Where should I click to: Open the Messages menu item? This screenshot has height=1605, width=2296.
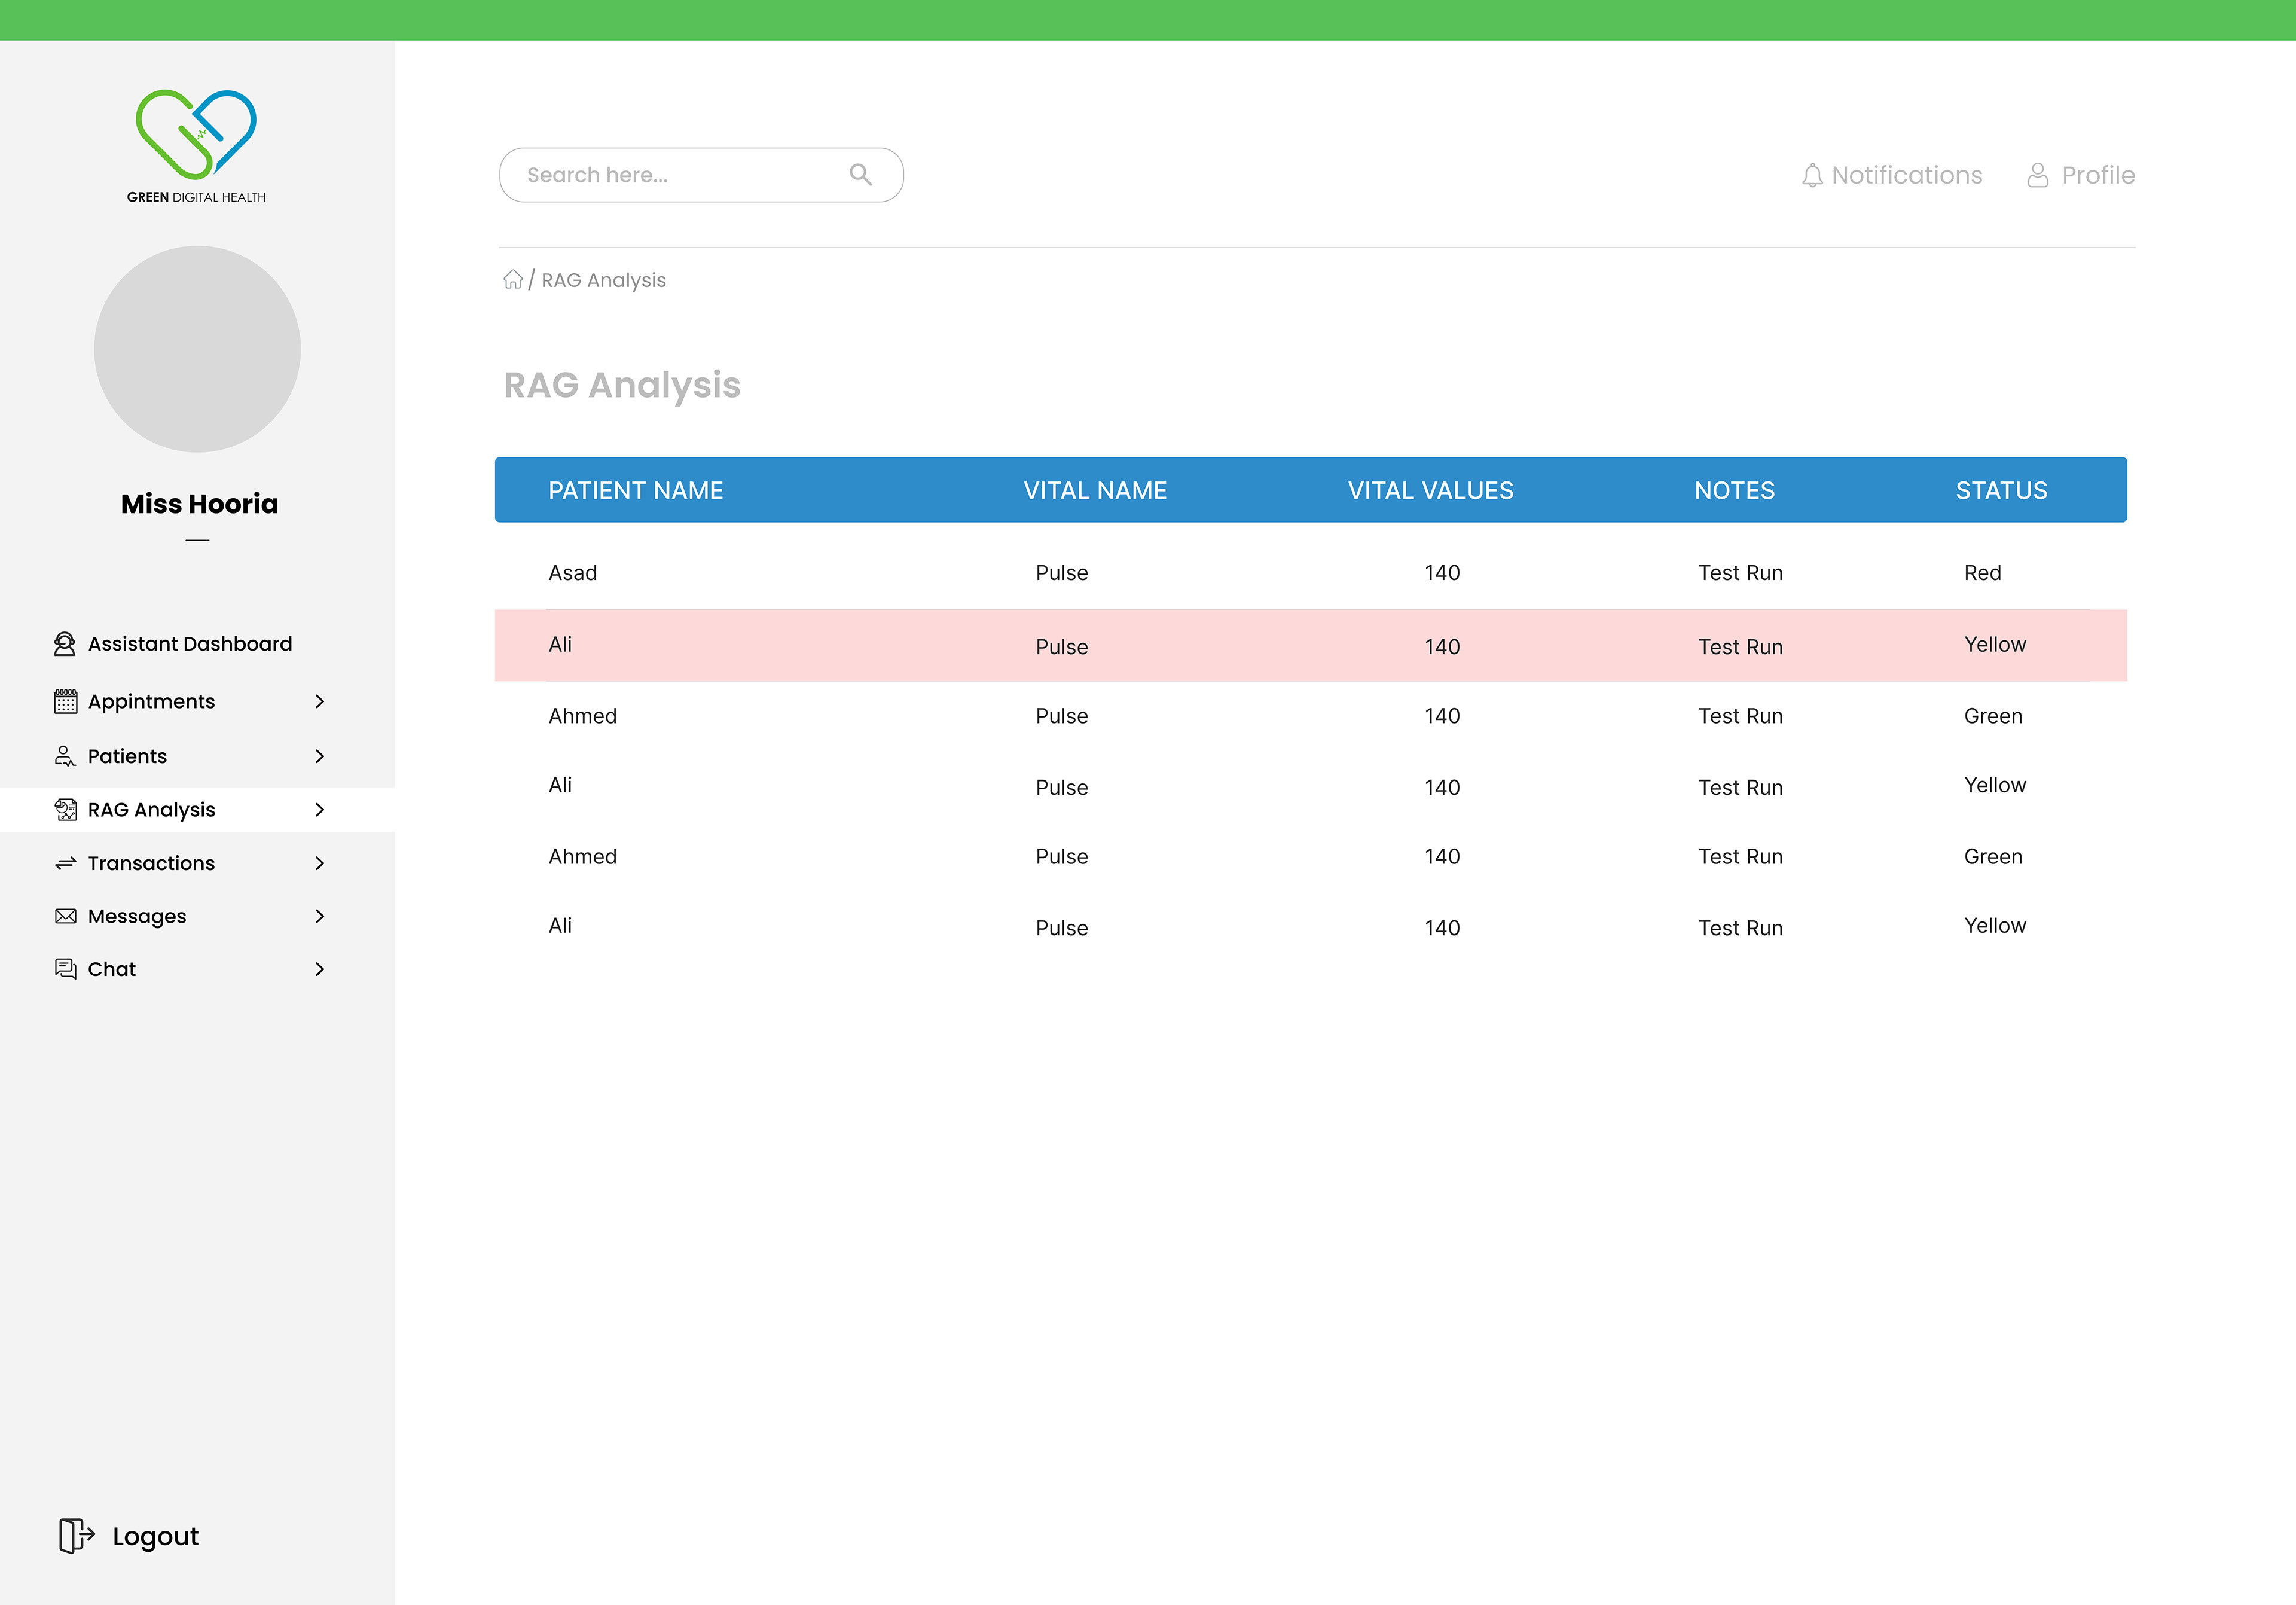(x=137, y=916)
